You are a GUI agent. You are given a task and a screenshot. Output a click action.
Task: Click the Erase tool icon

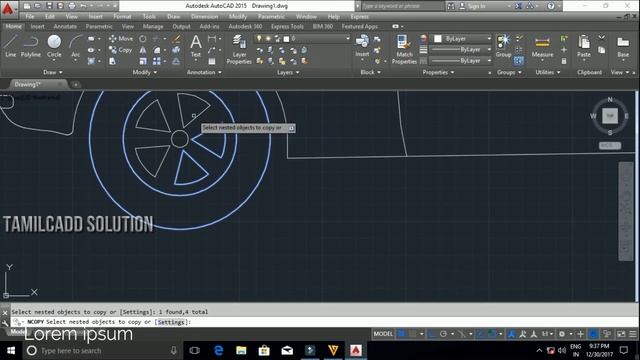[x=176, y=39]
